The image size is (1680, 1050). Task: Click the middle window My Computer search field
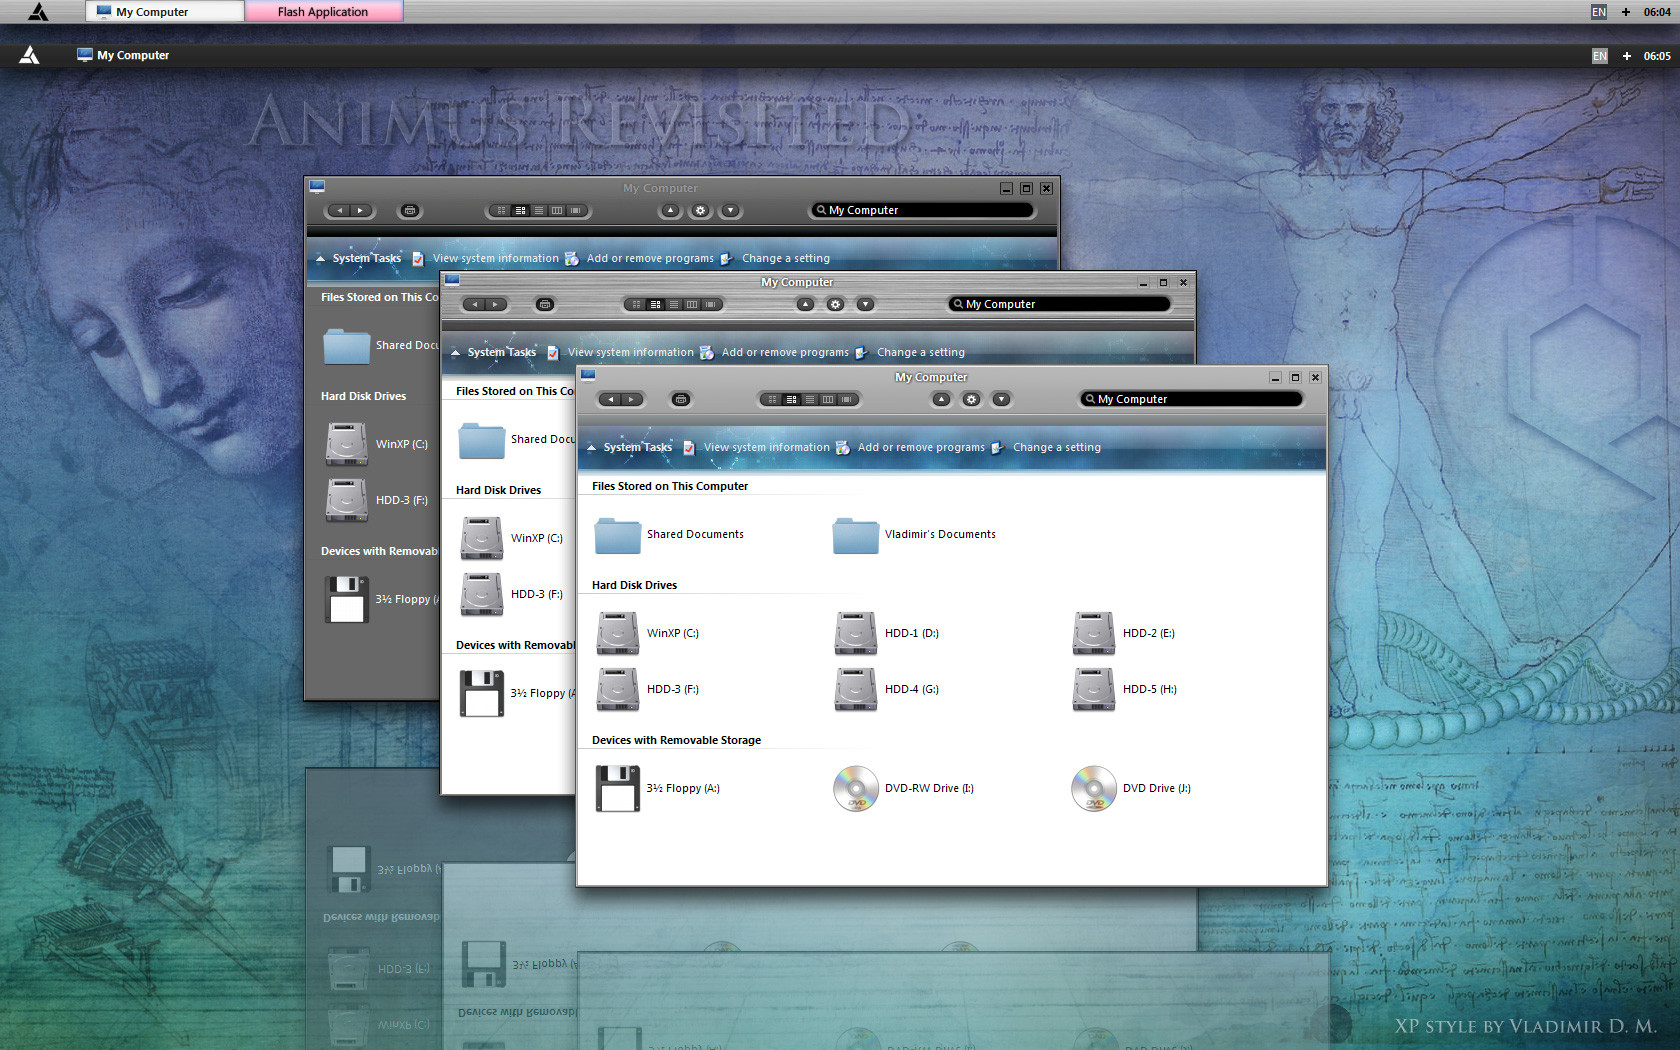[x=1058, y=304]
